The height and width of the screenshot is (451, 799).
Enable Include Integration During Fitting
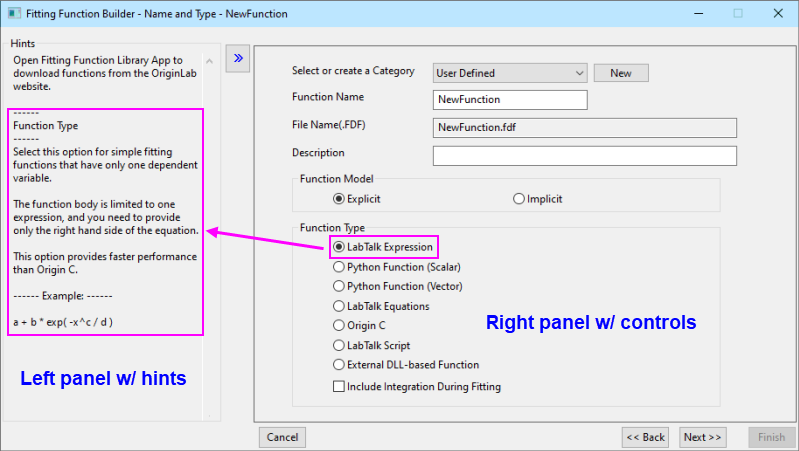coord(339,386)
